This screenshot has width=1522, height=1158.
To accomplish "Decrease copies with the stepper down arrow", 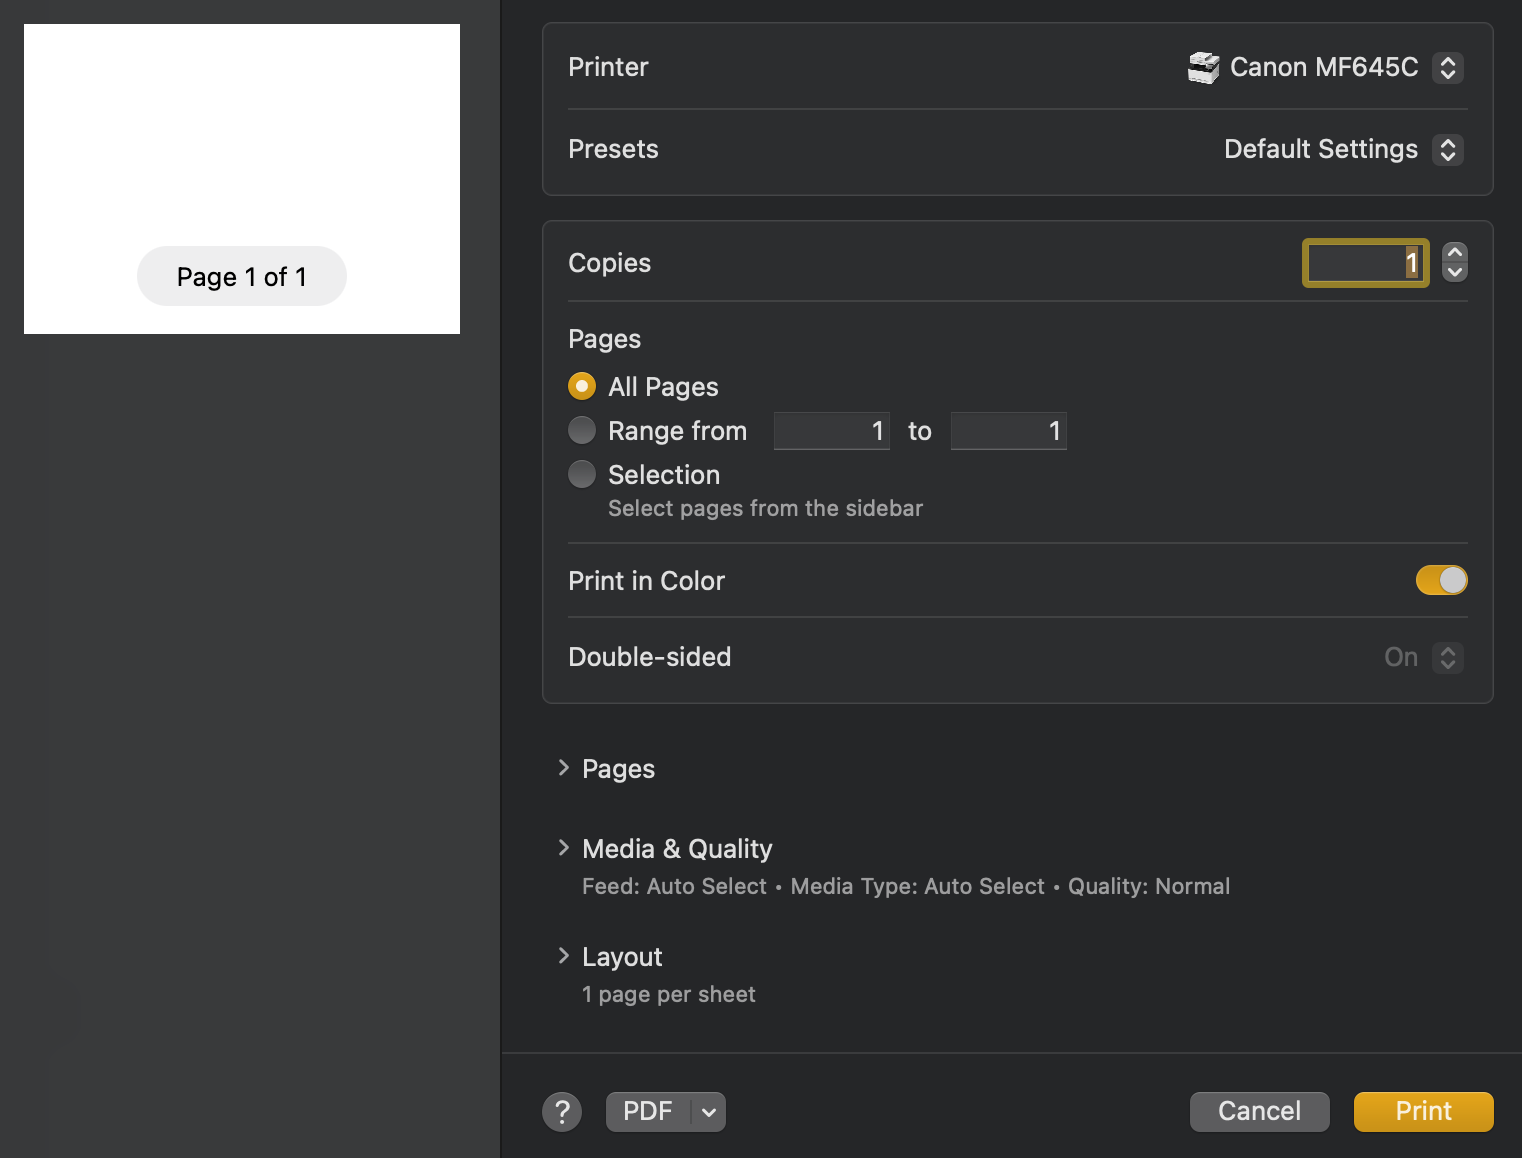I will point(1455,272).
